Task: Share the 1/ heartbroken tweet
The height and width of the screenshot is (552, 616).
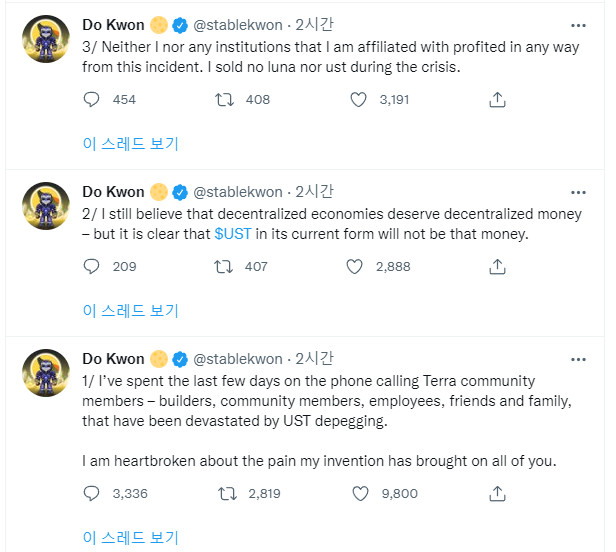Action: click(x=497, y=493)
